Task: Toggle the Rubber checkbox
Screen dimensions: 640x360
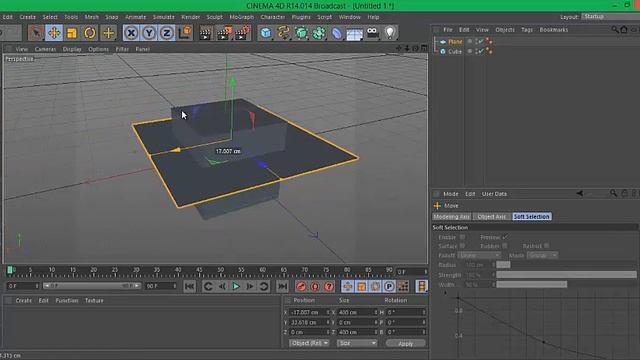Action: 505,246
